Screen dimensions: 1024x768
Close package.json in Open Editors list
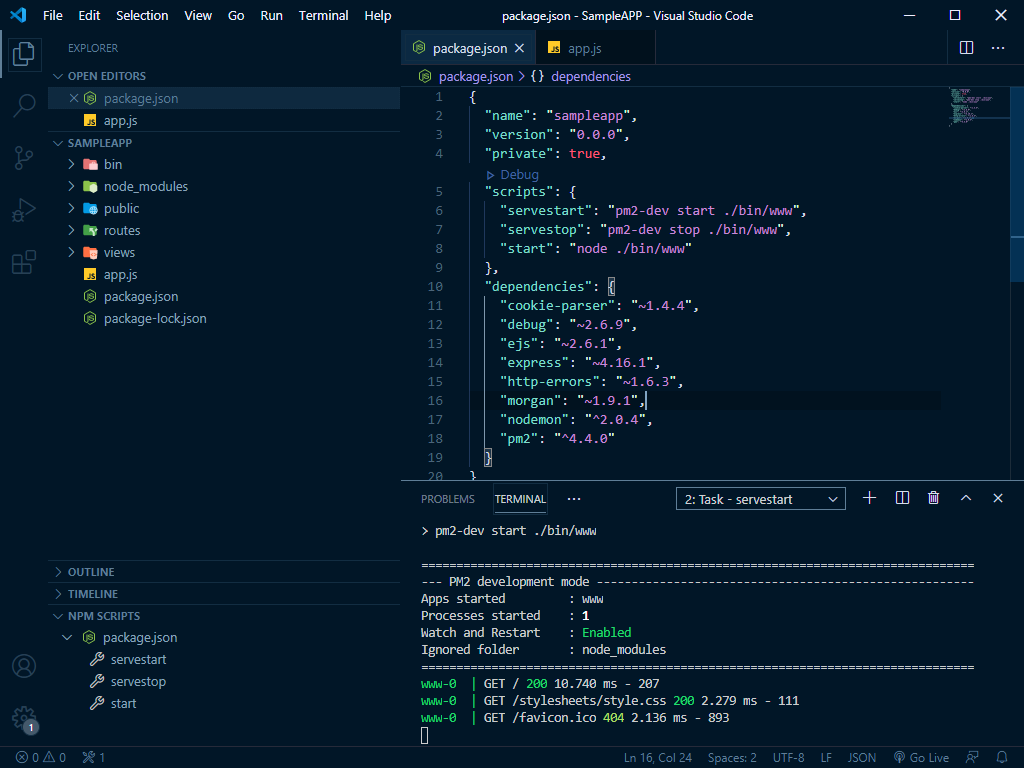[74, 98]
